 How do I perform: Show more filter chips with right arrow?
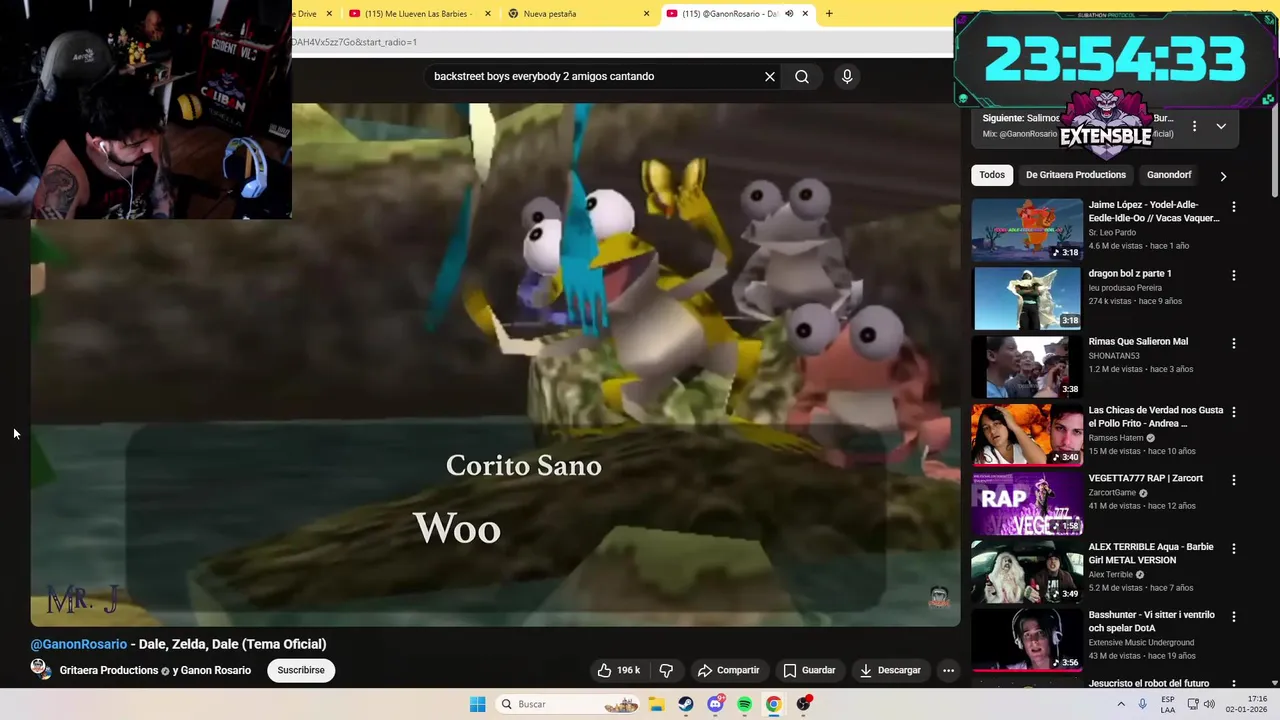tap(1223, 176)
